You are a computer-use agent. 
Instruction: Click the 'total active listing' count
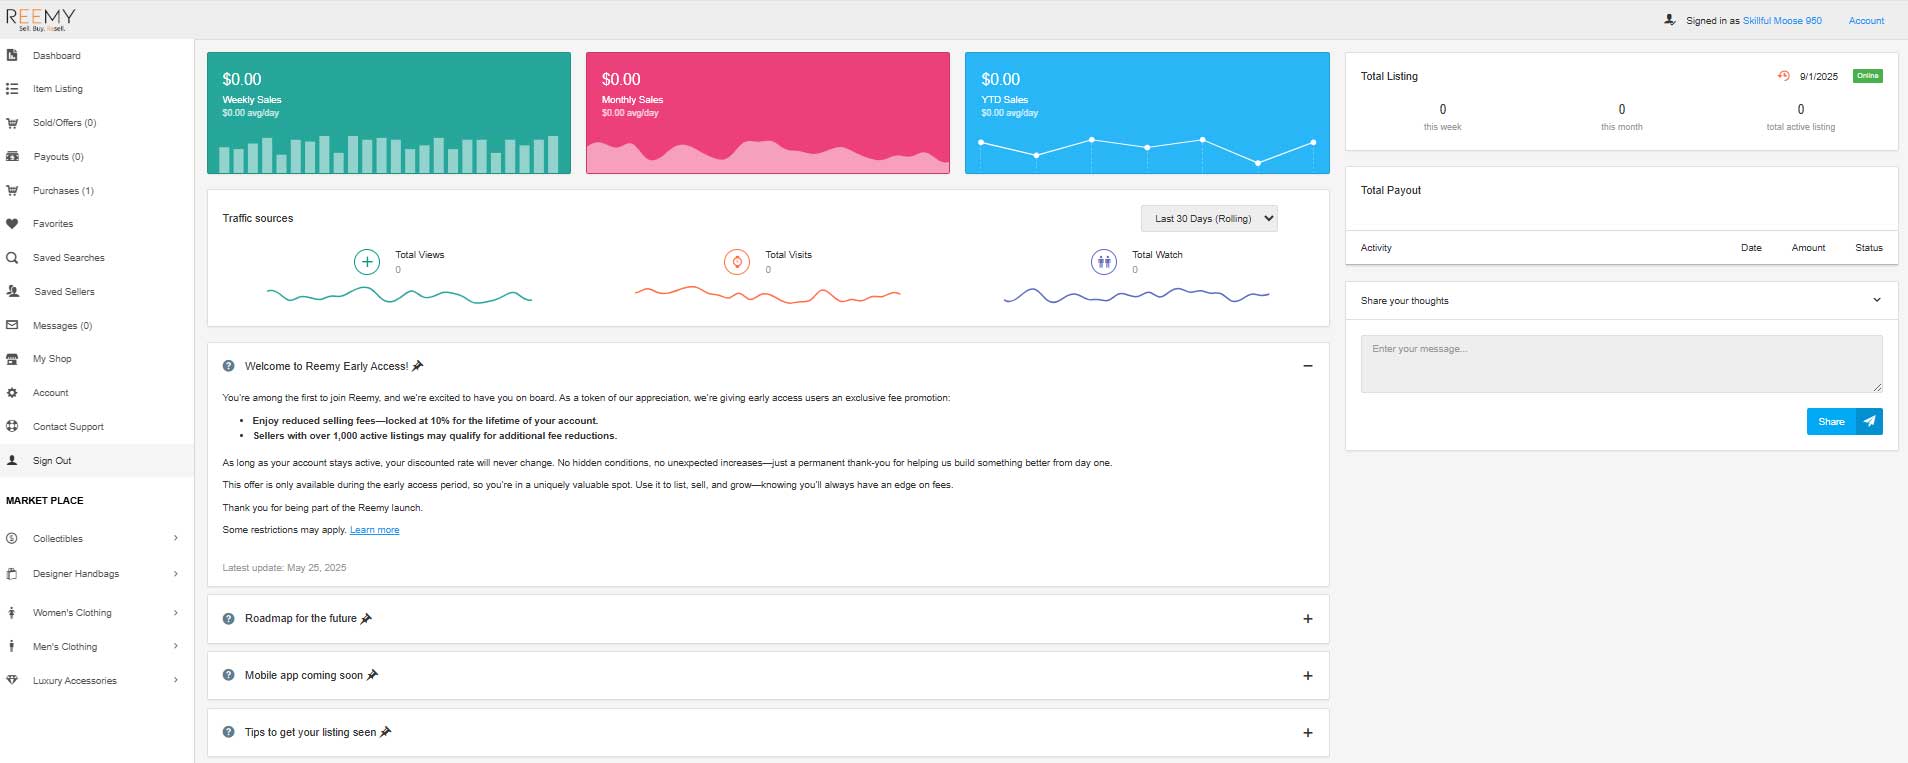(1801, 109)
